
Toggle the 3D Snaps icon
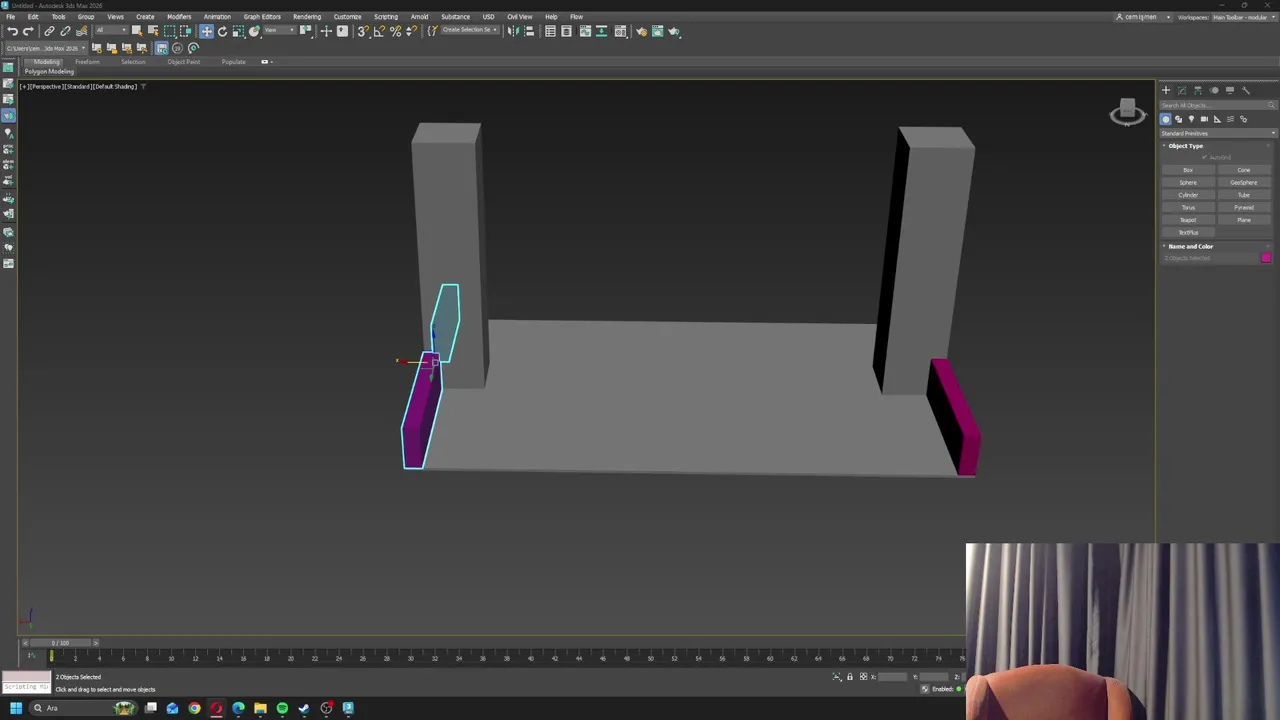[364, 31]
